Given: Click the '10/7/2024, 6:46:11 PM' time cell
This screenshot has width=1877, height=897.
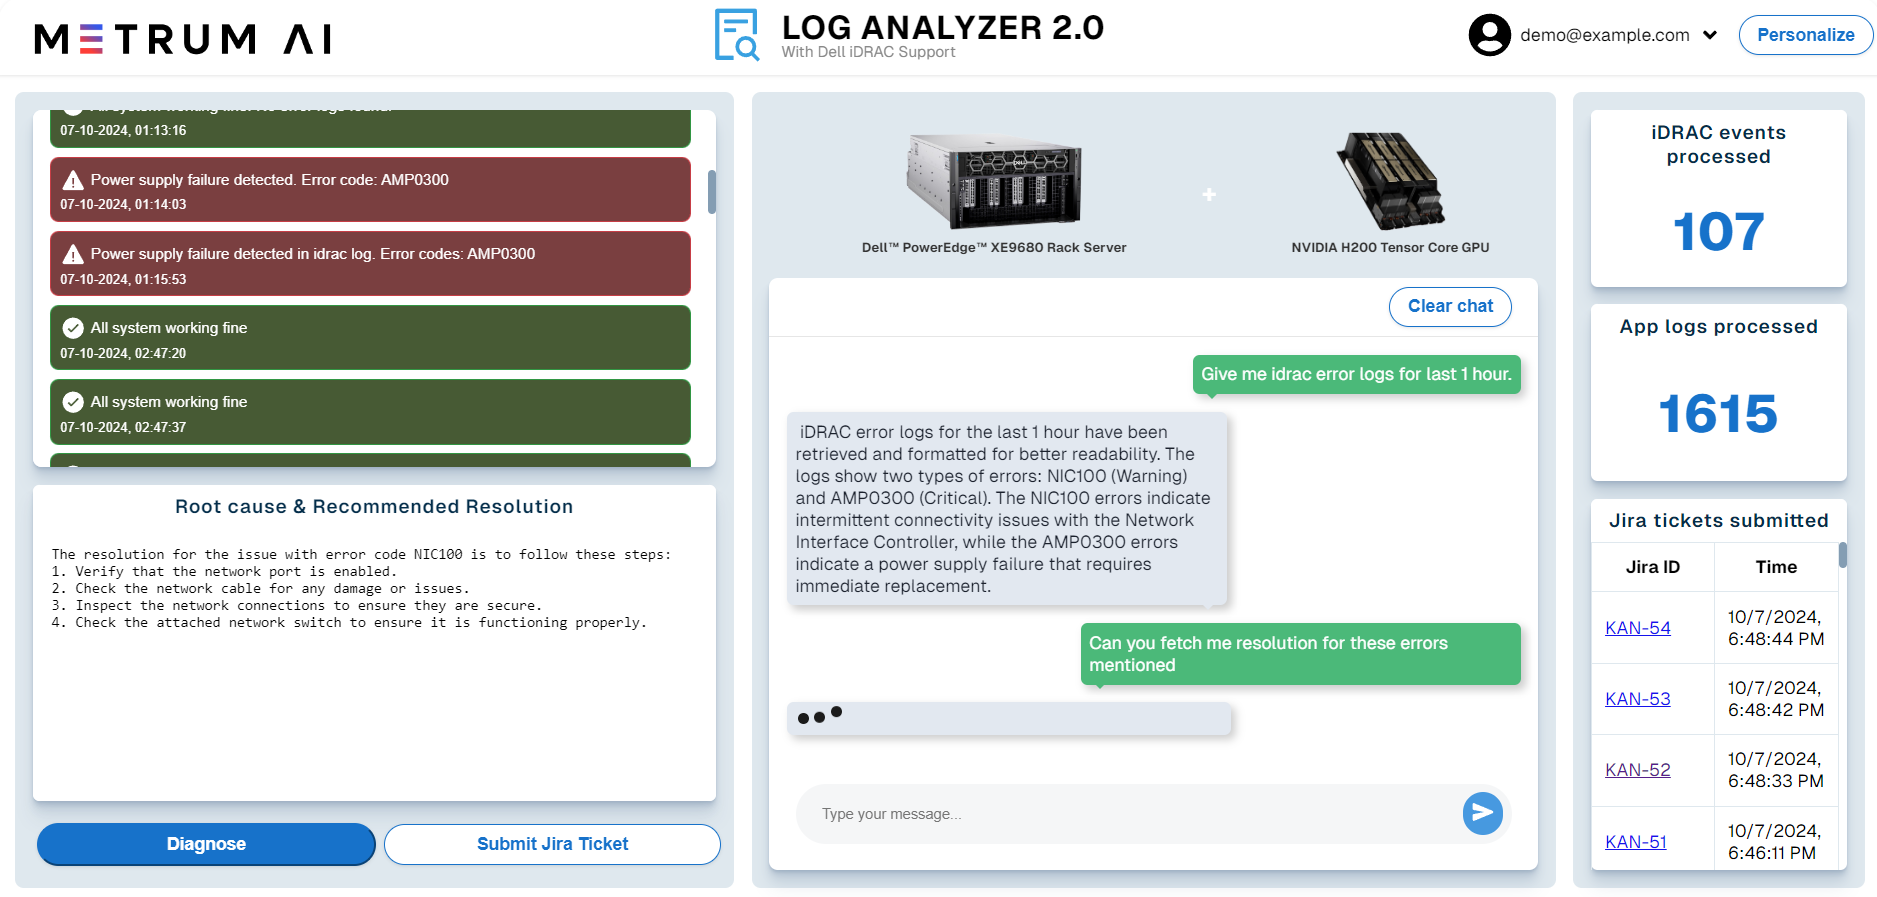Looking at the screenshot, I should coord(1776,842).
